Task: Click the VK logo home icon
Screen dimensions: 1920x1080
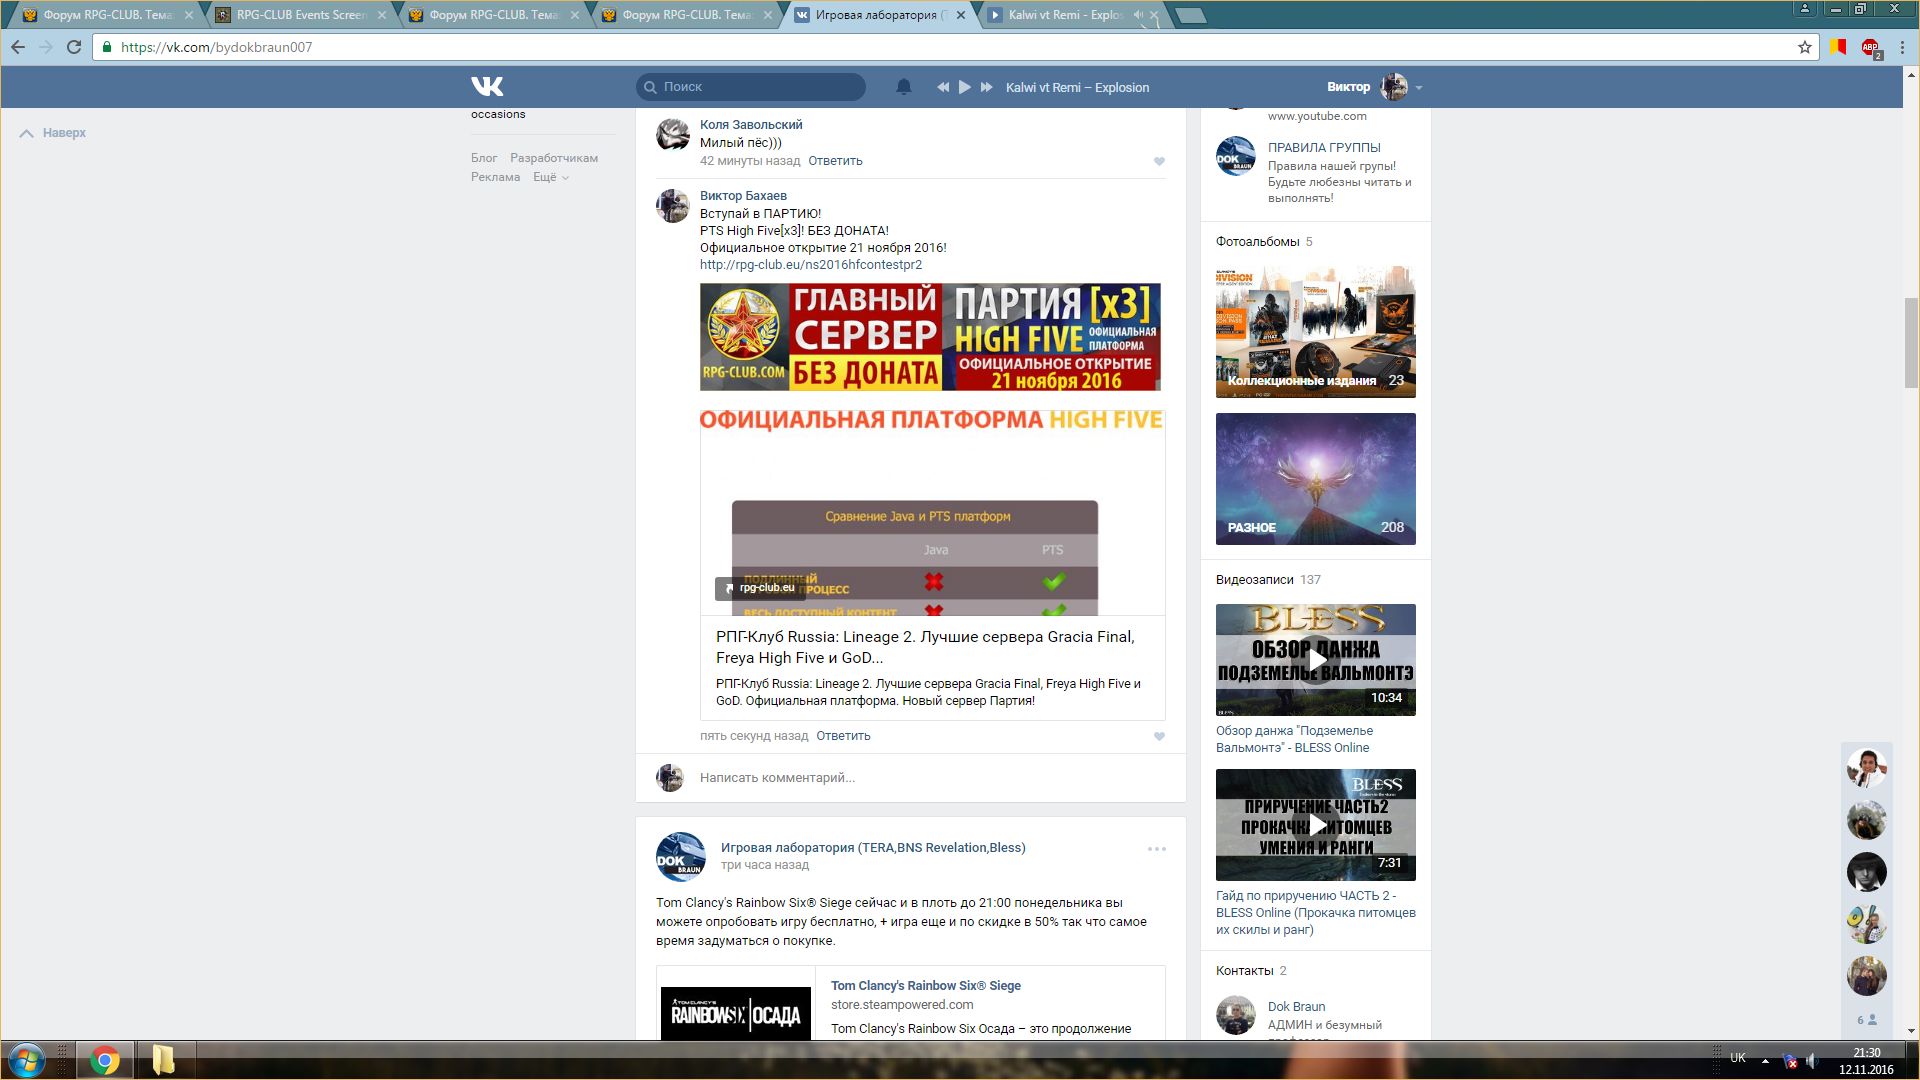Action: coord(487,87)
